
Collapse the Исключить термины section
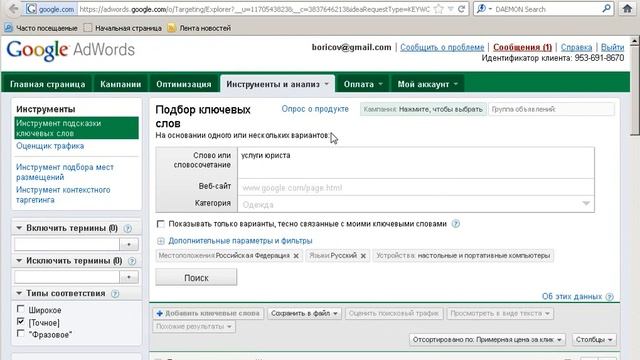tap(19, 260)
